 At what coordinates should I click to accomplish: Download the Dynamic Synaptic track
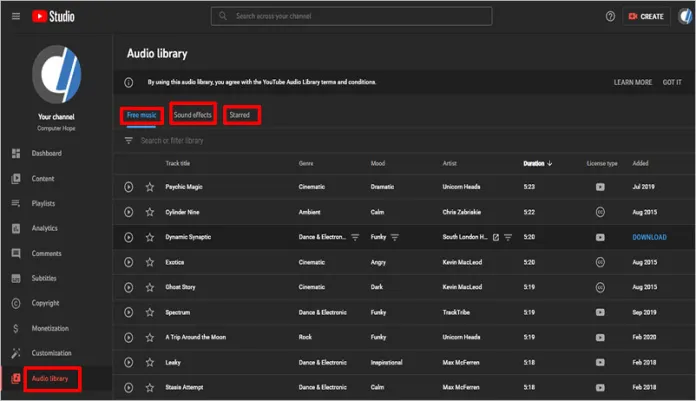click(x=649, y=237)
